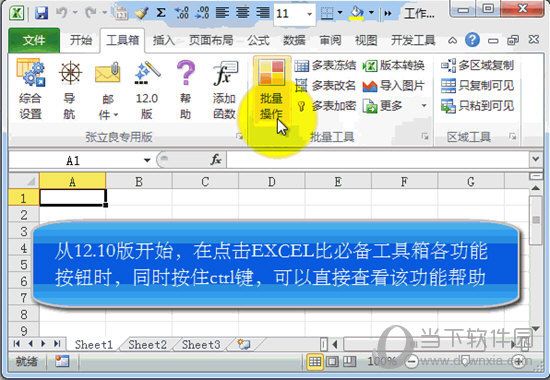
Task: Collapse the ribbon with the caret icon
Action: point(452,41)
